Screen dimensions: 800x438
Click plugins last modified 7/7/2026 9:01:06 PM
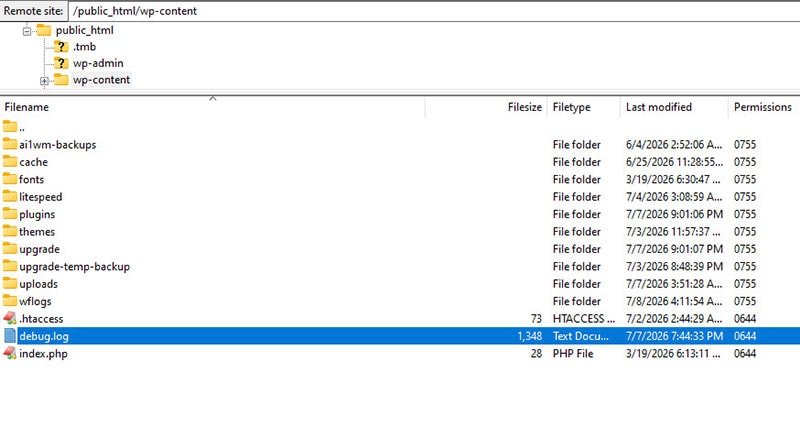(x=674, y=214)
